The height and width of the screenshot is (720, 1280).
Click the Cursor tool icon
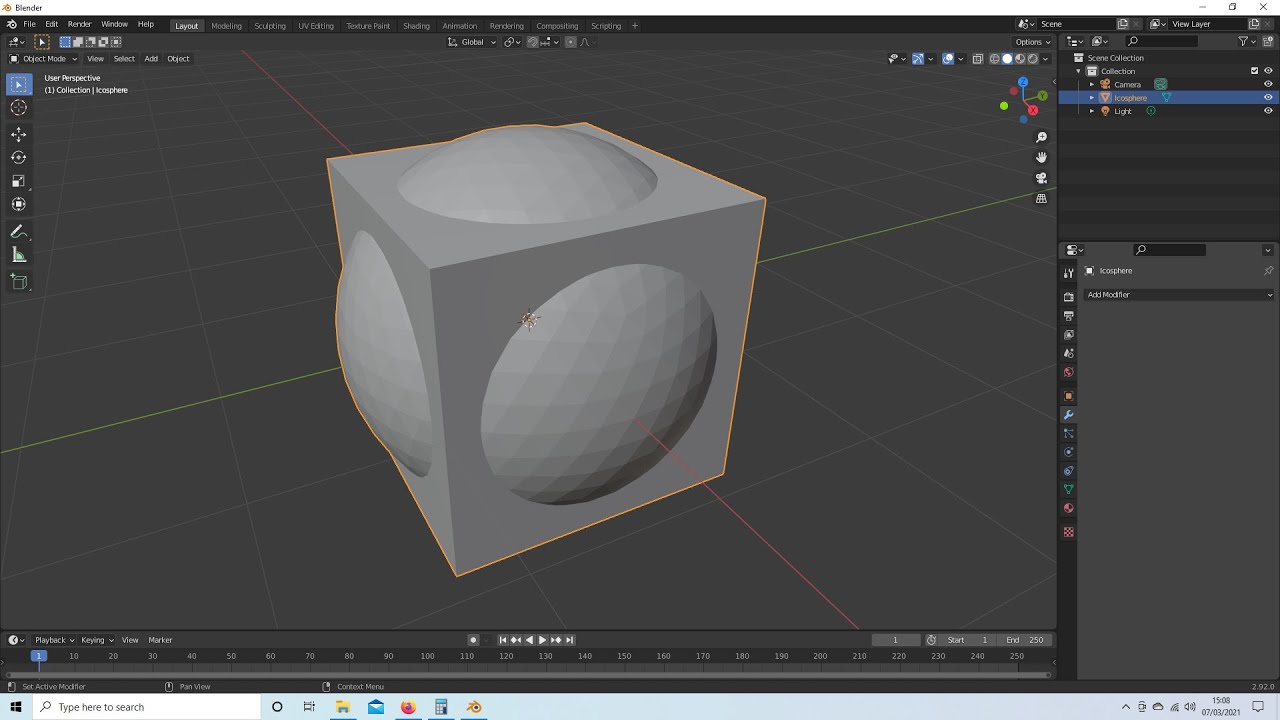pyautogui.click(x=18, y=108)
